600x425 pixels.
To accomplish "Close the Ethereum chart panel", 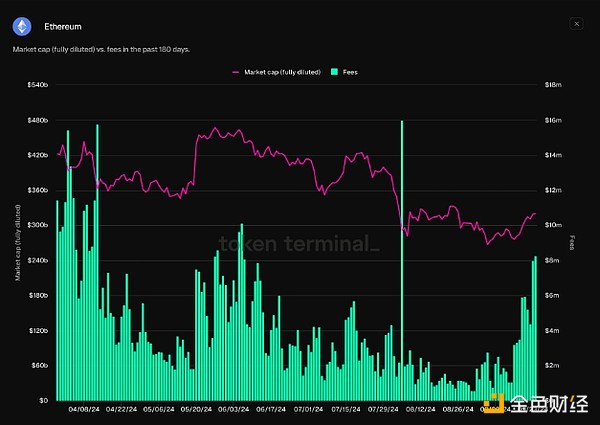I will [x=575, y=23].
